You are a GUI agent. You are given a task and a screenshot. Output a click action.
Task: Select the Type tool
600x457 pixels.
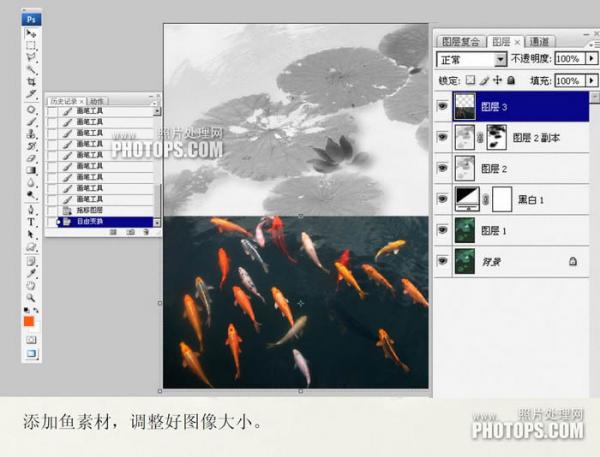click(31, 222)
